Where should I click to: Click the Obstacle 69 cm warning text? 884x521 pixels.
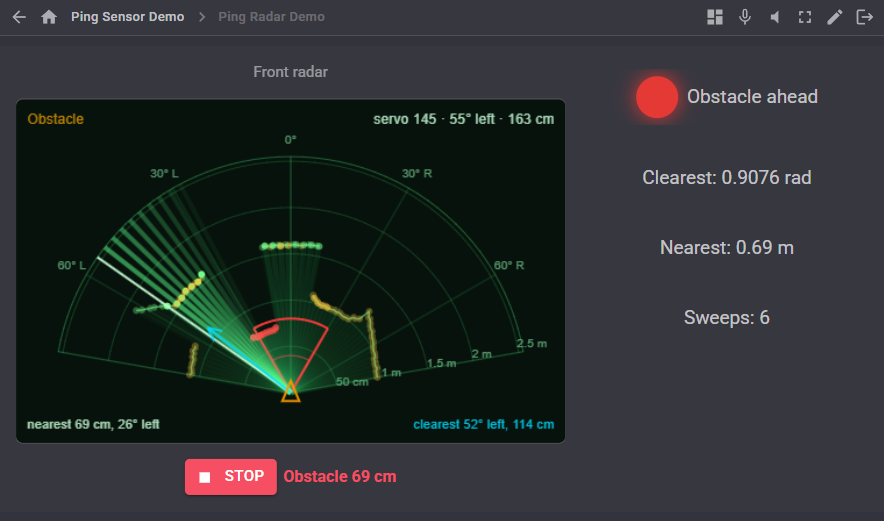click(x=340, y=476)
